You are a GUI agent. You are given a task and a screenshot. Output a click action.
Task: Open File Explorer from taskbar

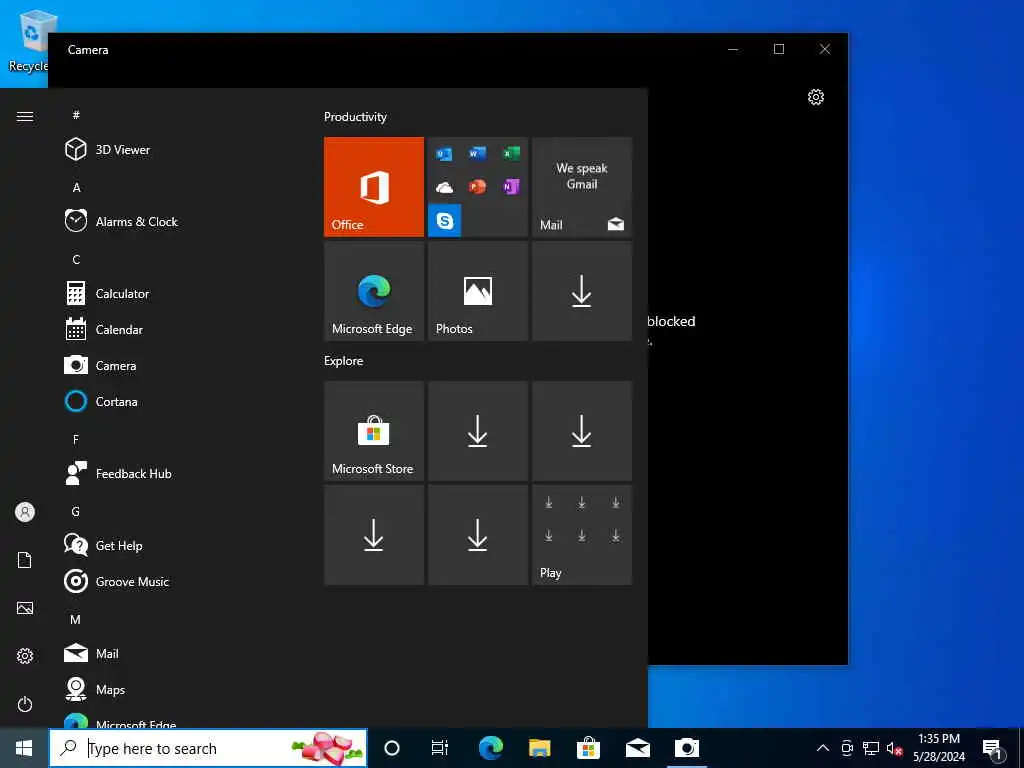pyautogui.click(x=539, y=748)
